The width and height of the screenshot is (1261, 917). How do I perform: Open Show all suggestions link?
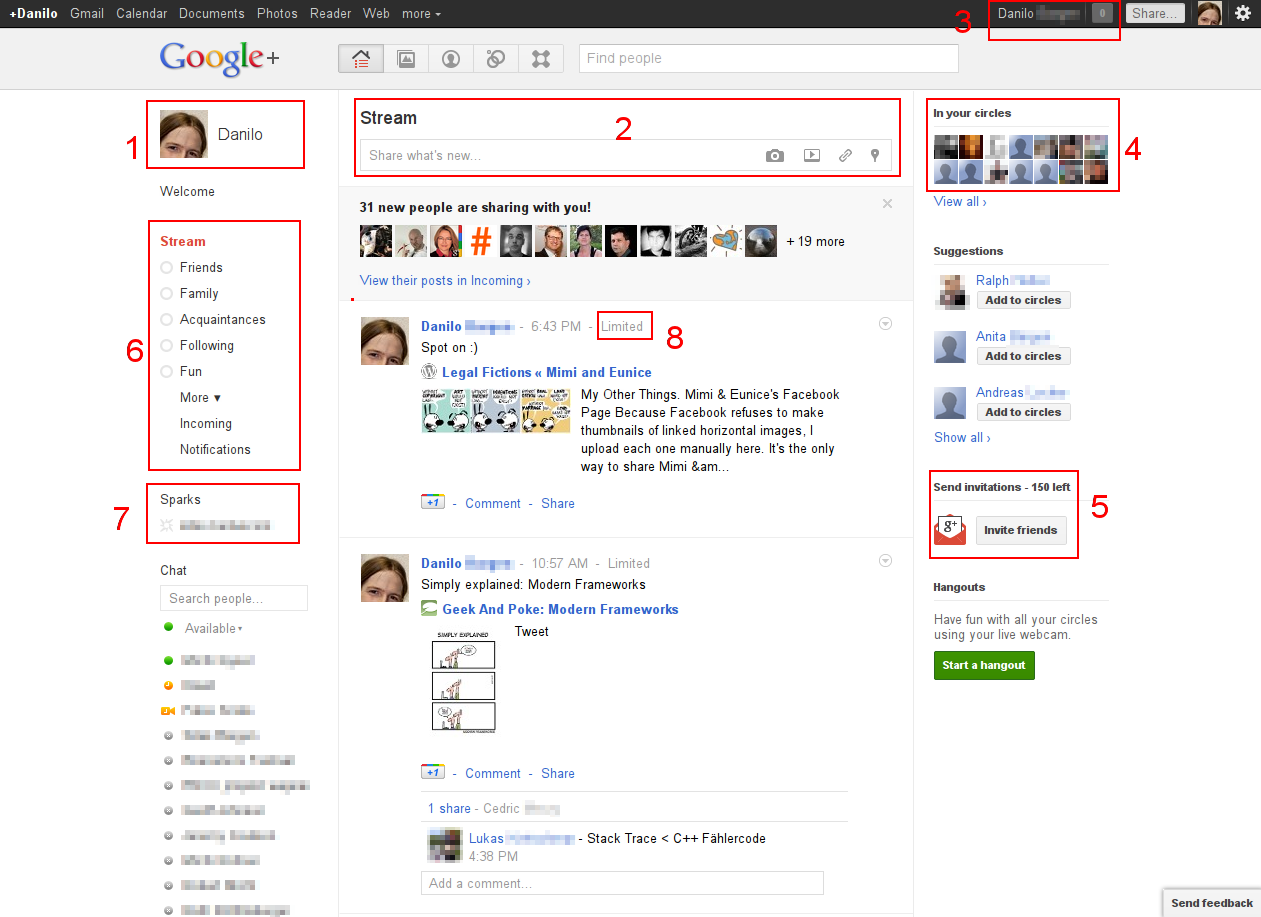tap(962, 437)
